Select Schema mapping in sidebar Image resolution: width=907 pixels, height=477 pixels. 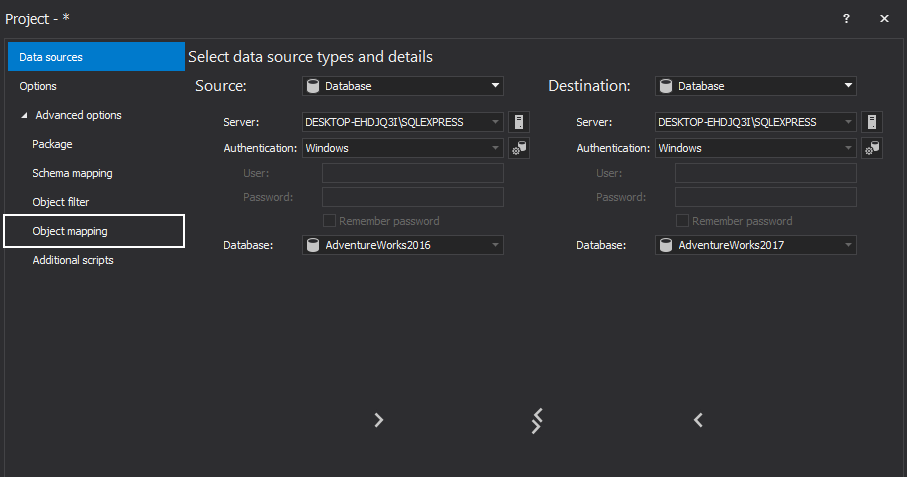72,173
